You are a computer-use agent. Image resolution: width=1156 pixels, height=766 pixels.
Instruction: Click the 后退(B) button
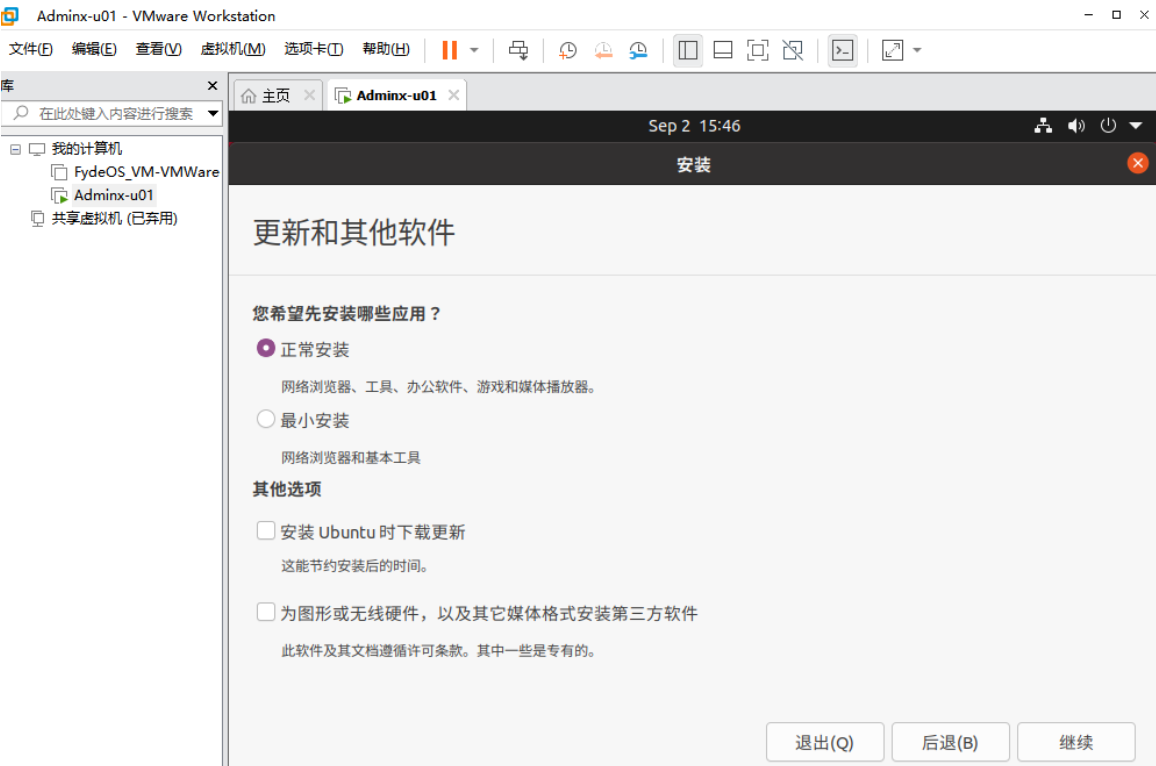950,742
